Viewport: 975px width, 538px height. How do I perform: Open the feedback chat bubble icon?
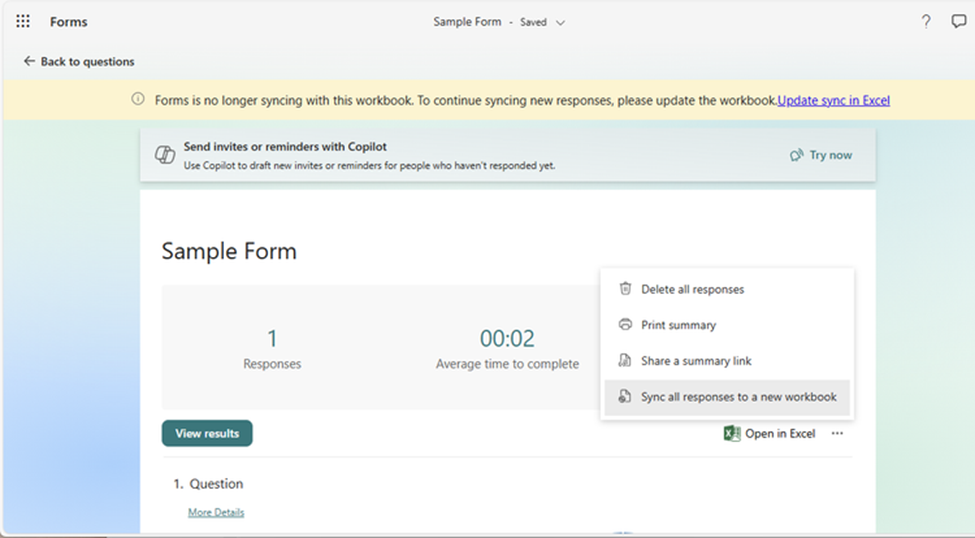pos(958,22)
